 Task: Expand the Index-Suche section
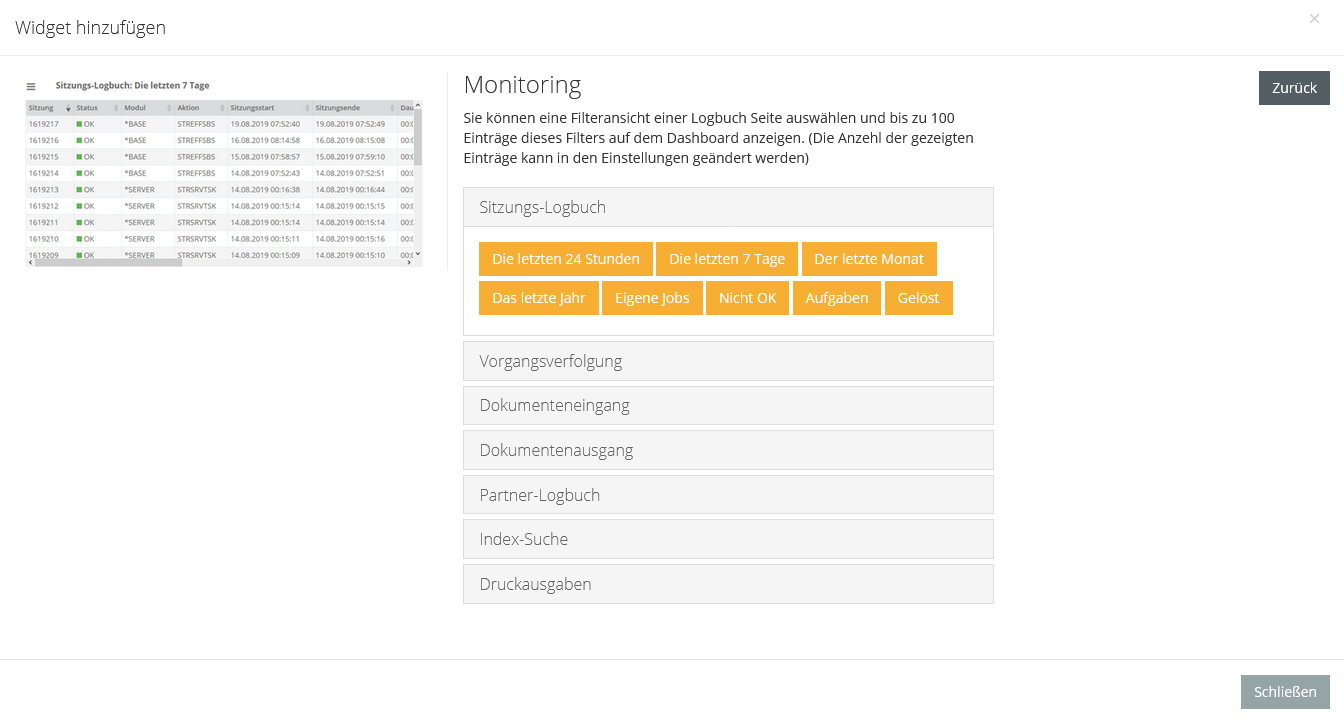coord(728,539)
